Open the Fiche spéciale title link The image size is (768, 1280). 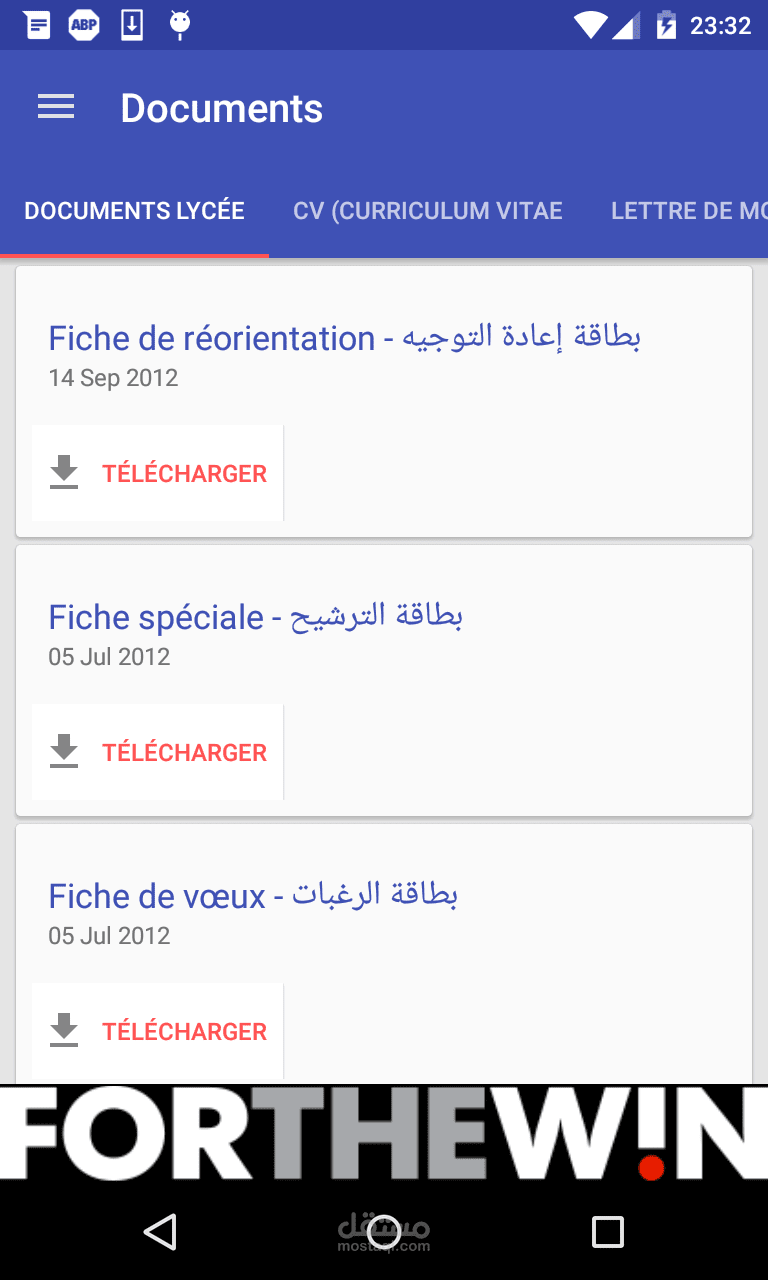pos(255,617)
